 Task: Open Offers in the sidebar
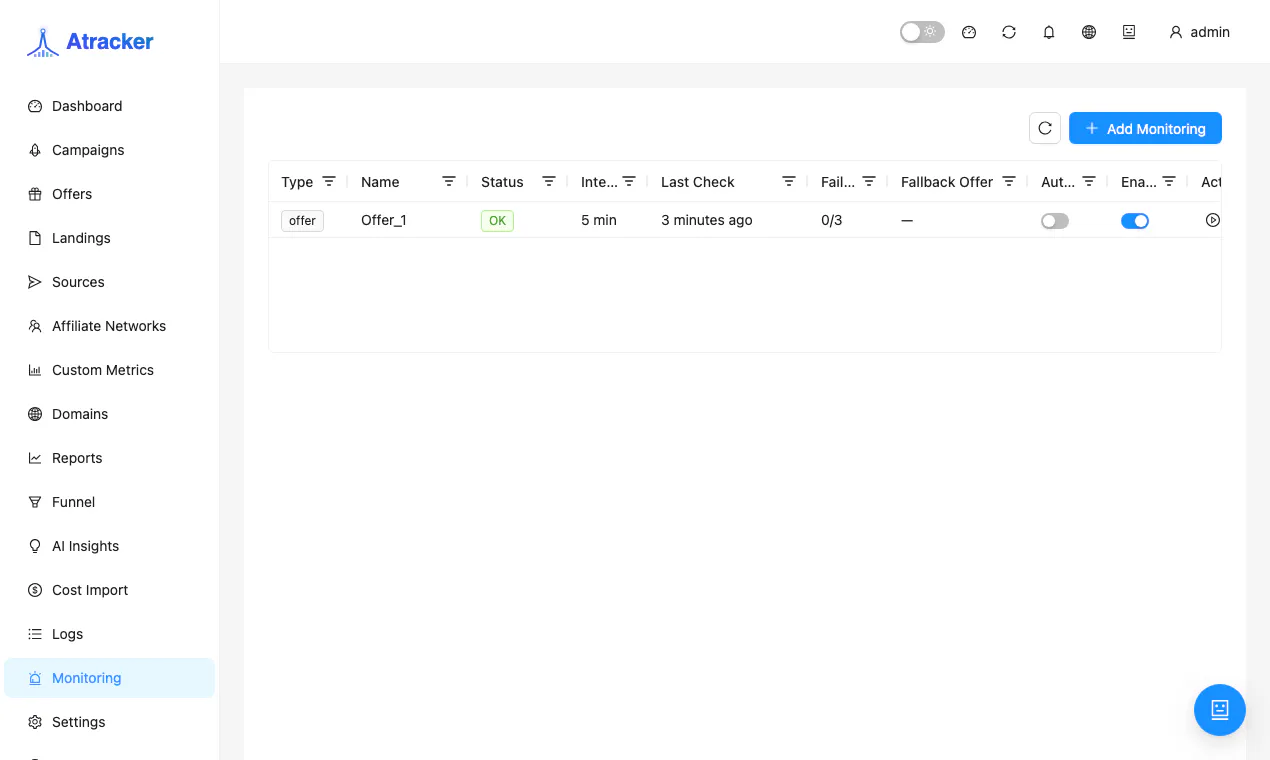click(x=110, y=194)
